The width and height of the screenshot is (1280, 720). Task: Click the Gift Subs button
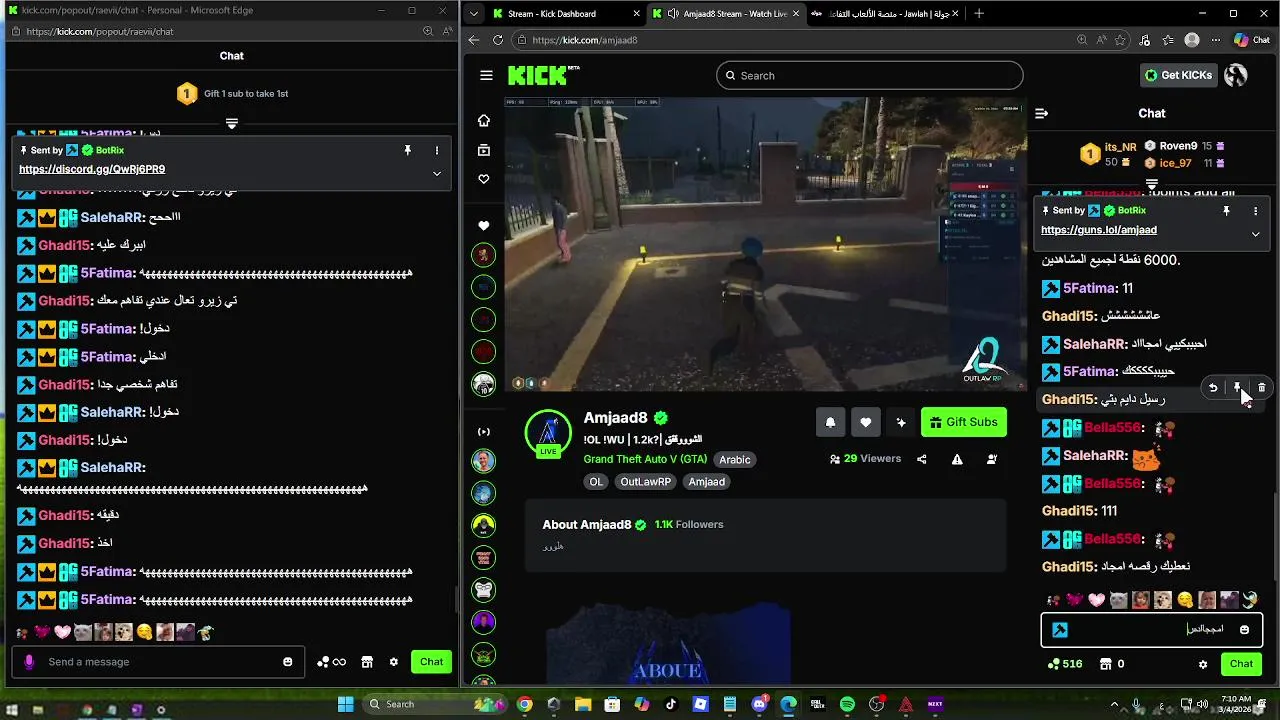[964, 422]
